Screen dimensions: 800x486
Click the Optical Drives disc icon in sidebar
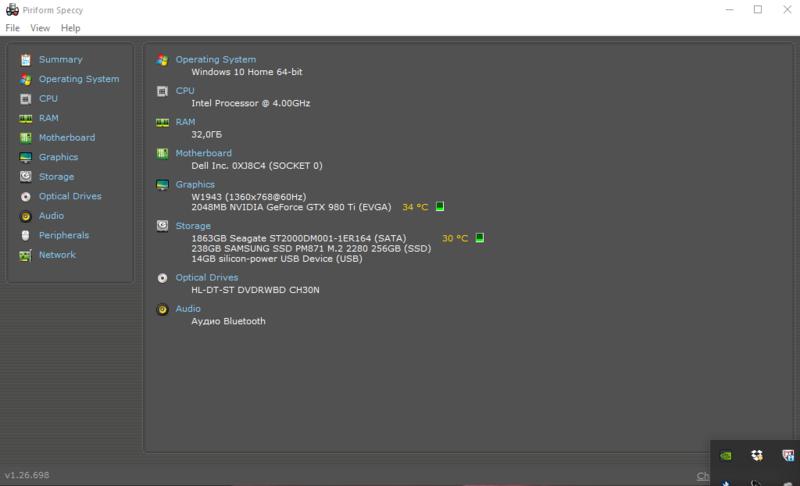pos(26,196)
